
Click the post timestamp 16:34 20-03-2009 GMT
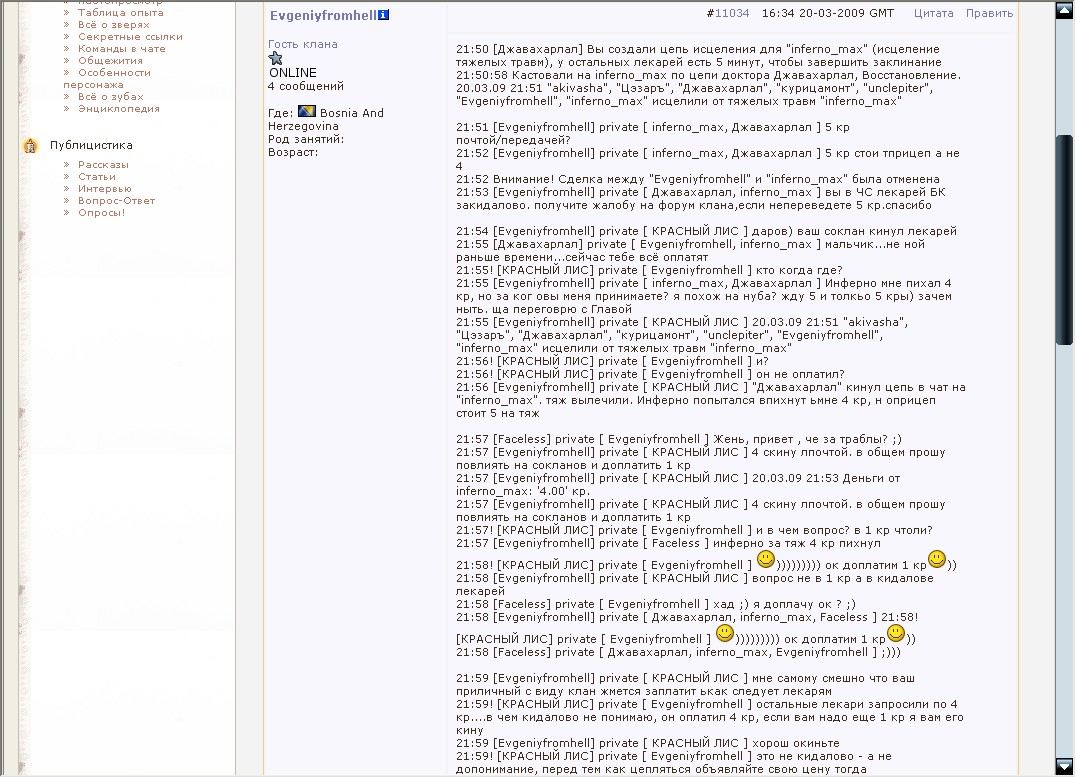tap(828, 13)
